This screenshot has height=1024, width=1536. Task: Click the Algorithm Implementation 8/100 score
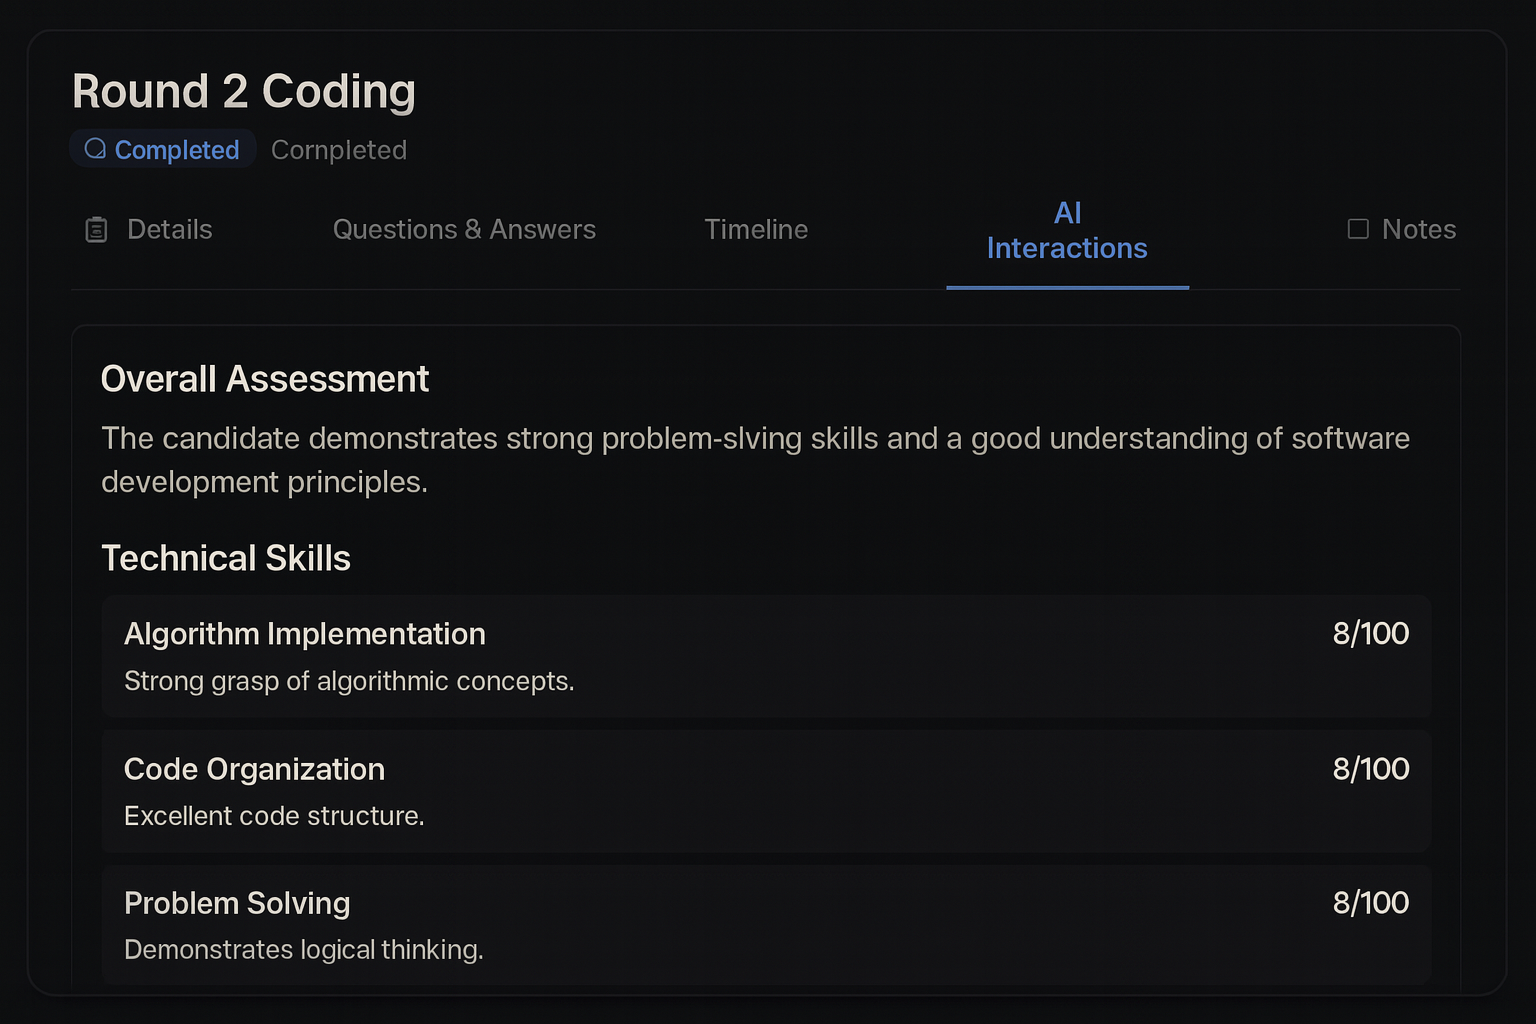1370,634
